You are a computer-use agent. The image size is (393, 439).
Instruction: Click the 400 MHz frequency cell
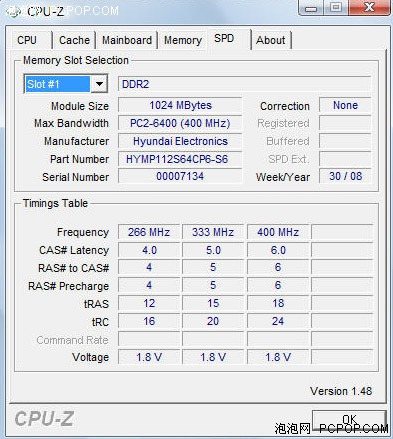coord(278,232)
